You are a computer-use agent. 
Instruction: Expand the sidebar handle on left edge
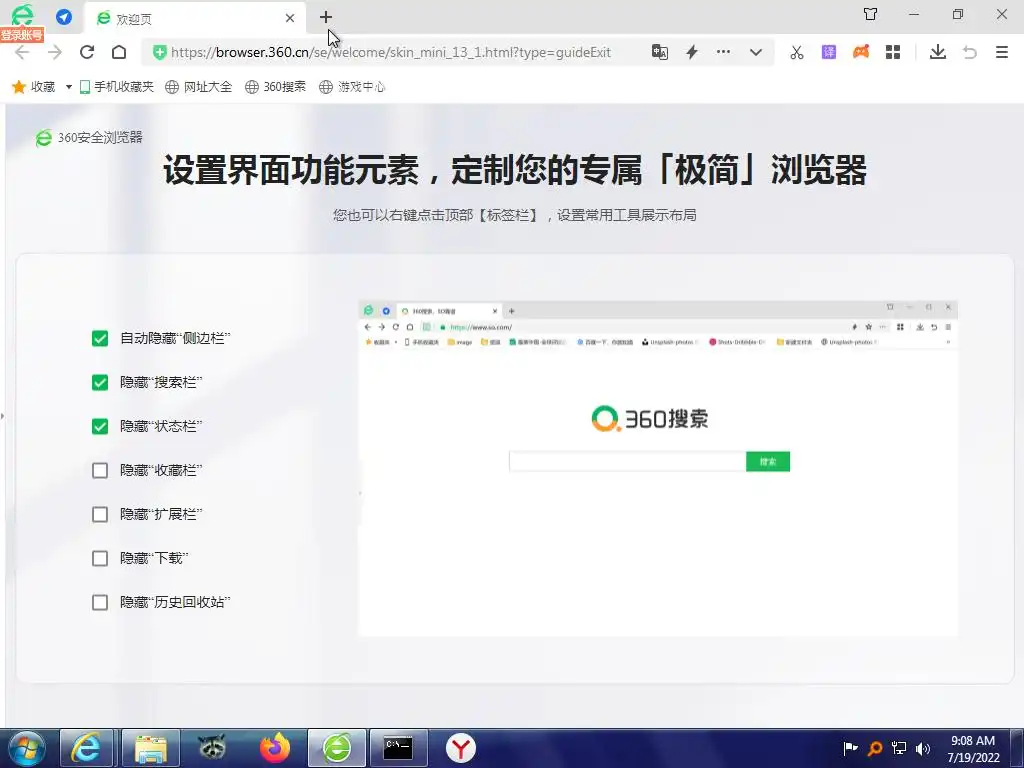(3, 415)
